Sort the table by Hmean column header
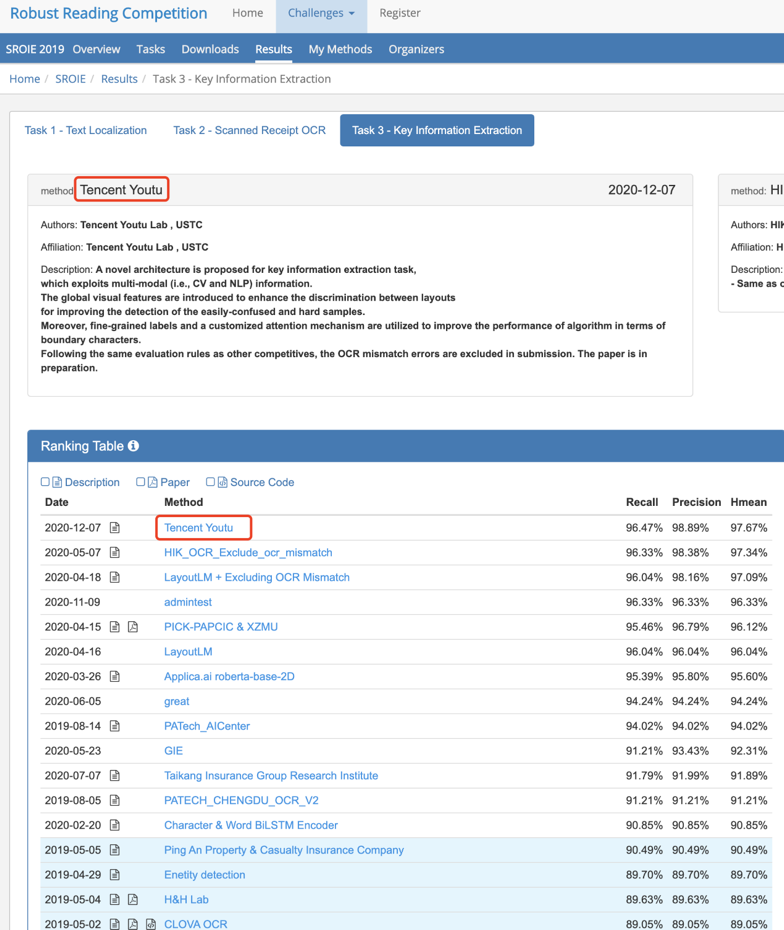 (748, 502)
